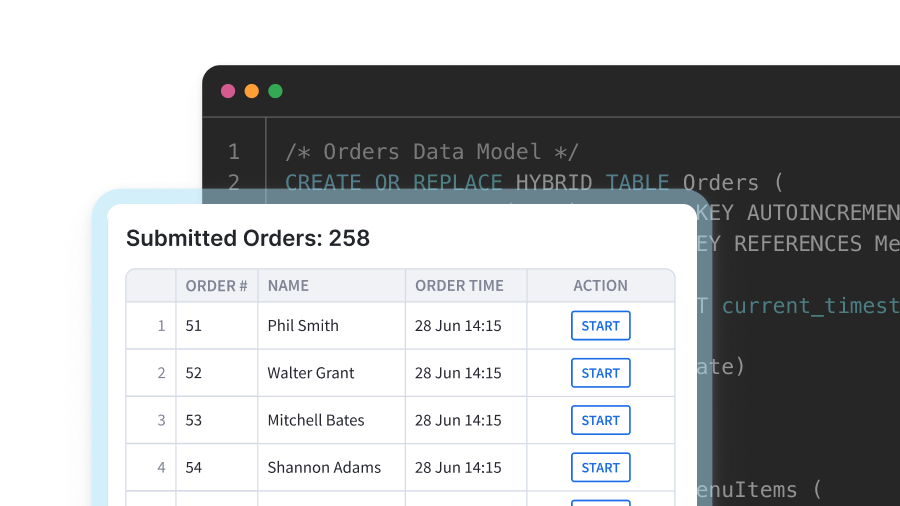Place cursor on Orders Data Model comment
Screen dimensions: 900x506
(432, 152)
